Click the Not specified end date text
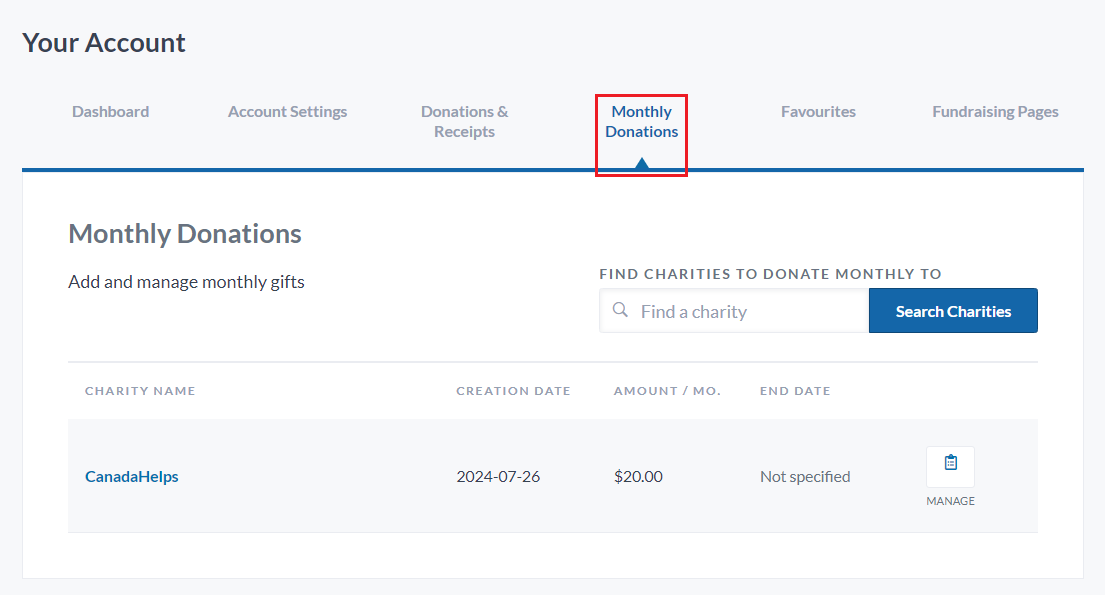Screen dimensions: 1105x595 point(805,476)
